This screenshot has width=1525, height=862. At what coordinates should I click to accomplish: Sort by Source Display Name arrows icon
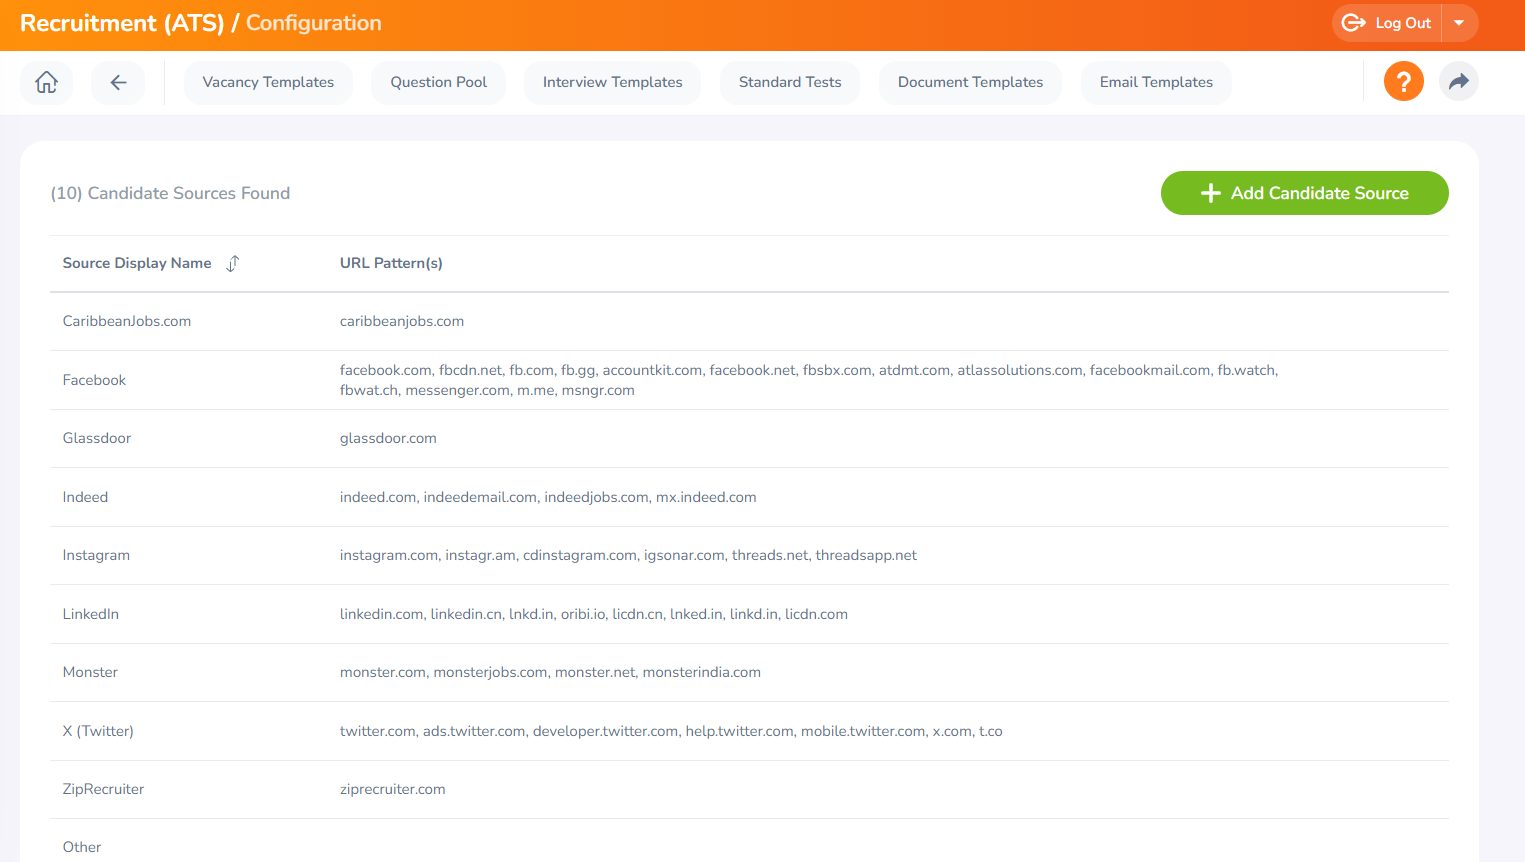pos(233,264)
